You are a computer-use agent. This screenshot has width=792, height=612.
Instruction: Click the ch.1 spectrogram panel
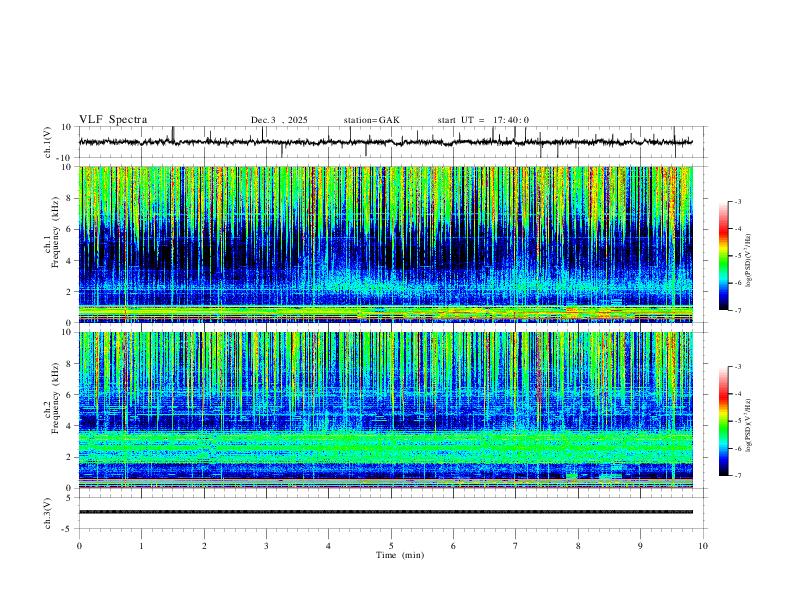[x=385, y=244]
